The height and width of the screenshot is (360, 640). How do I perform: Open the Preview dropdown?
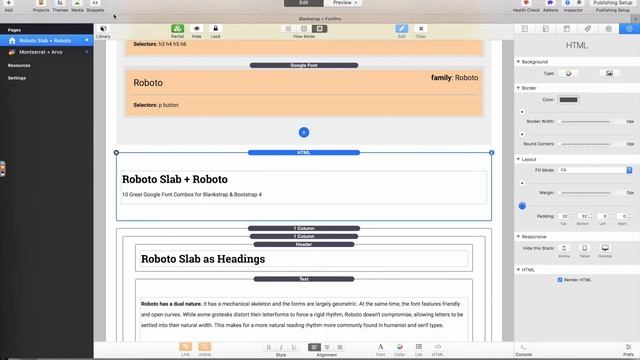click(345, 3)
